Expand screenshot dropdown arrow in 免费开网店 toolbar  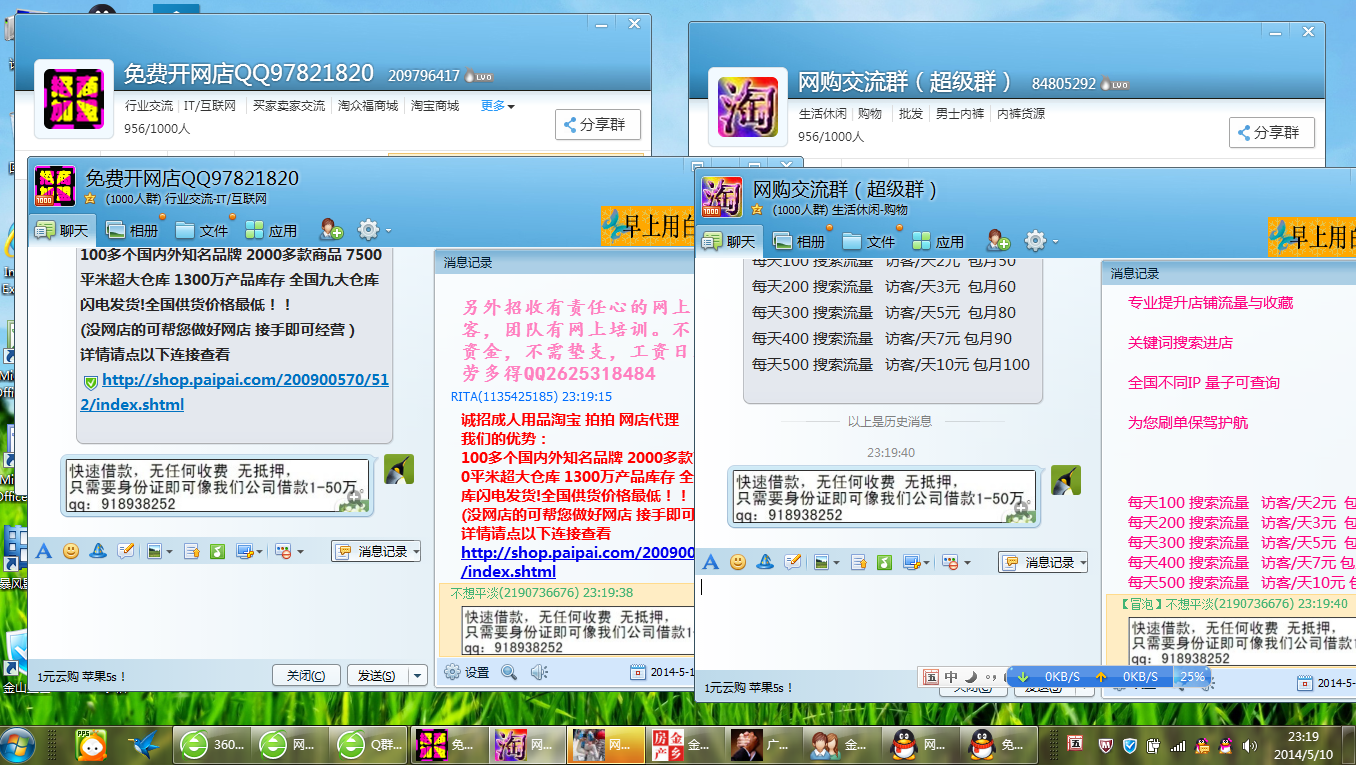(259, 552)
